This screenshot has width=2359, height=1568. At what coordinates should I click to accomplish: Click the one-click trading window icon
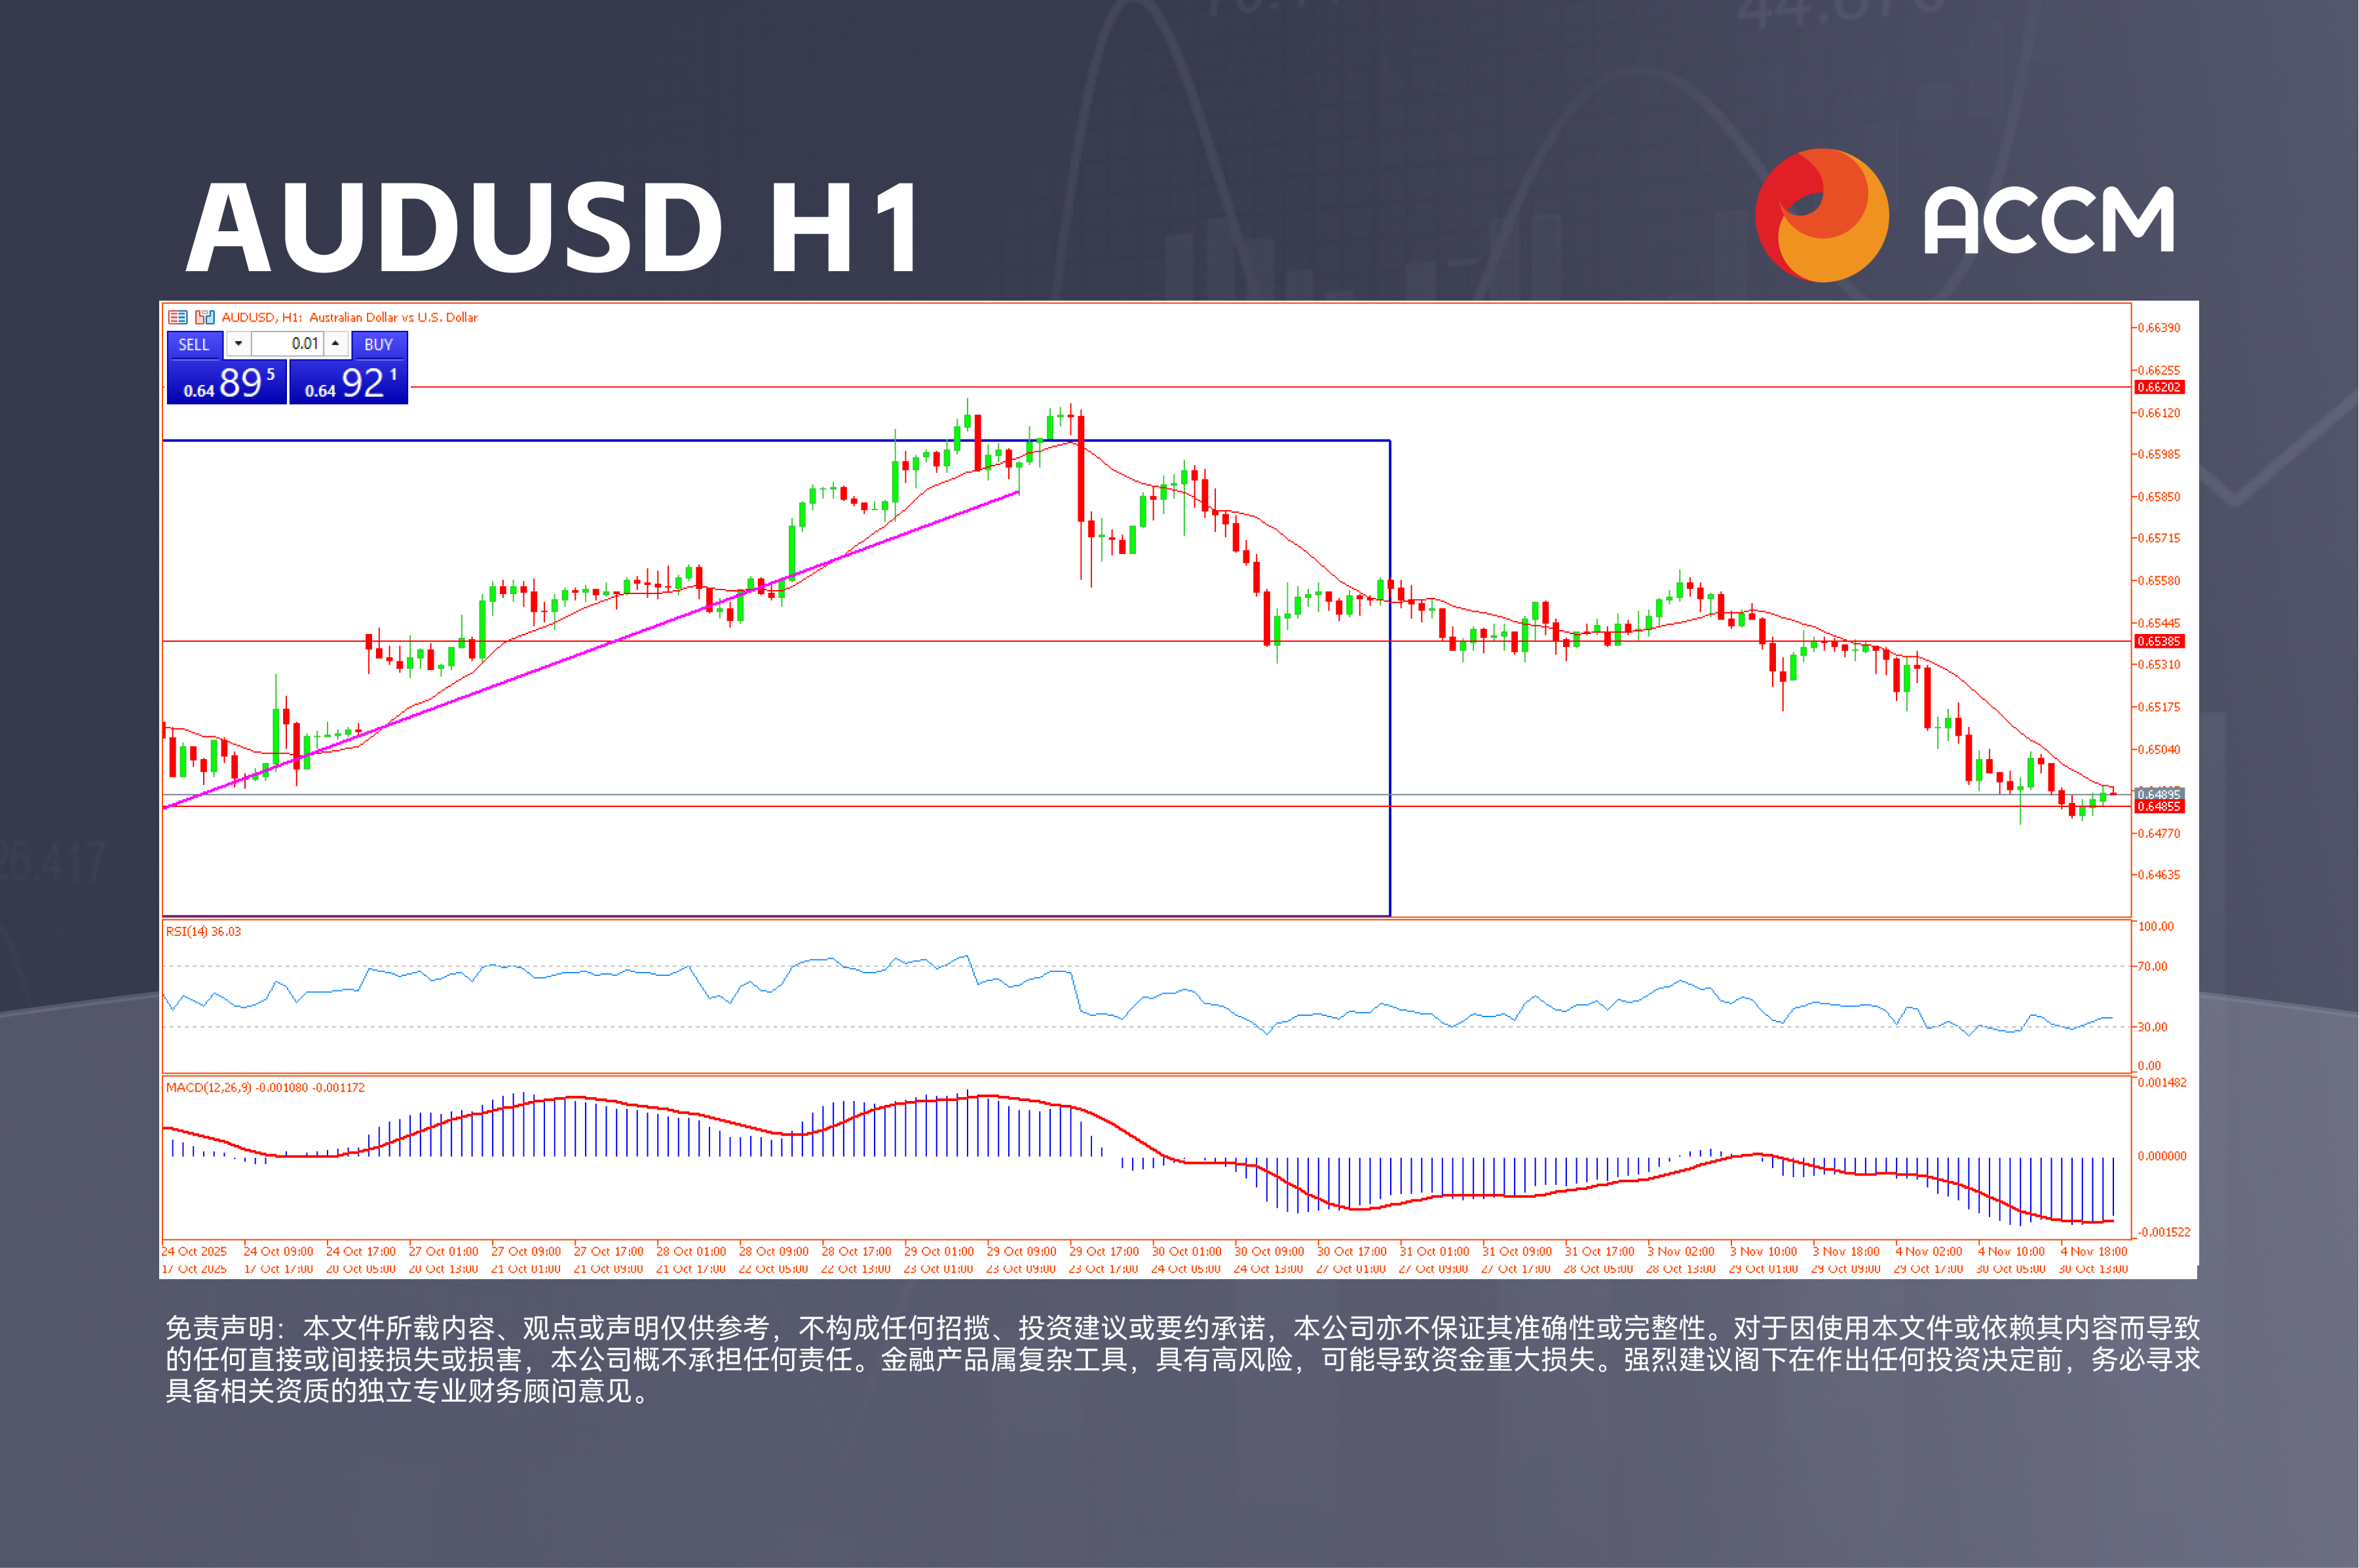tap(205, 317)
